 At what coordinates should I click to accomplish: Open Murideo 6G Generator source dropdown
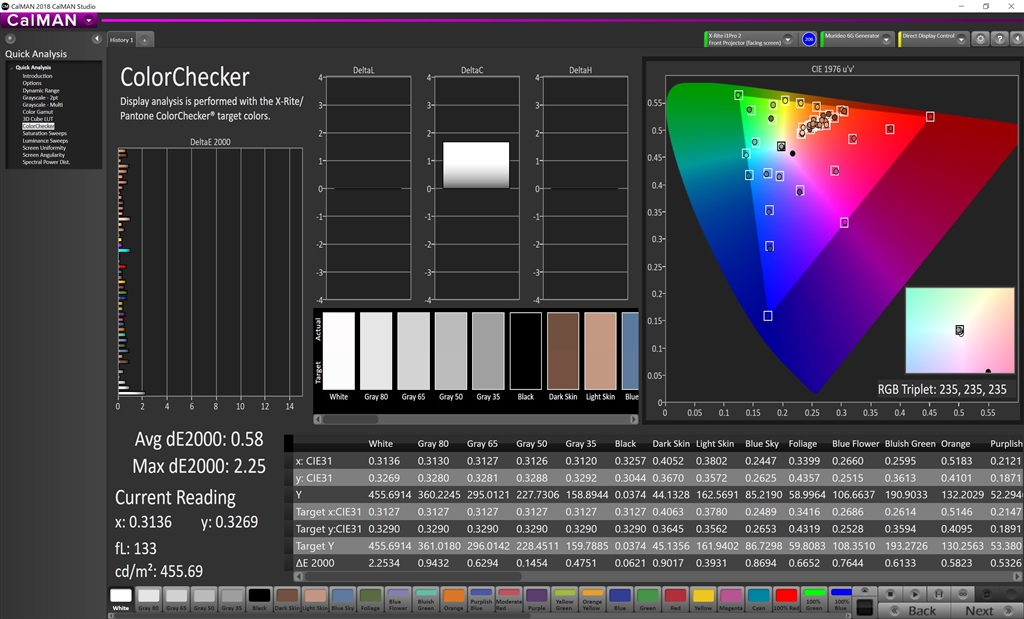(886, 39)
